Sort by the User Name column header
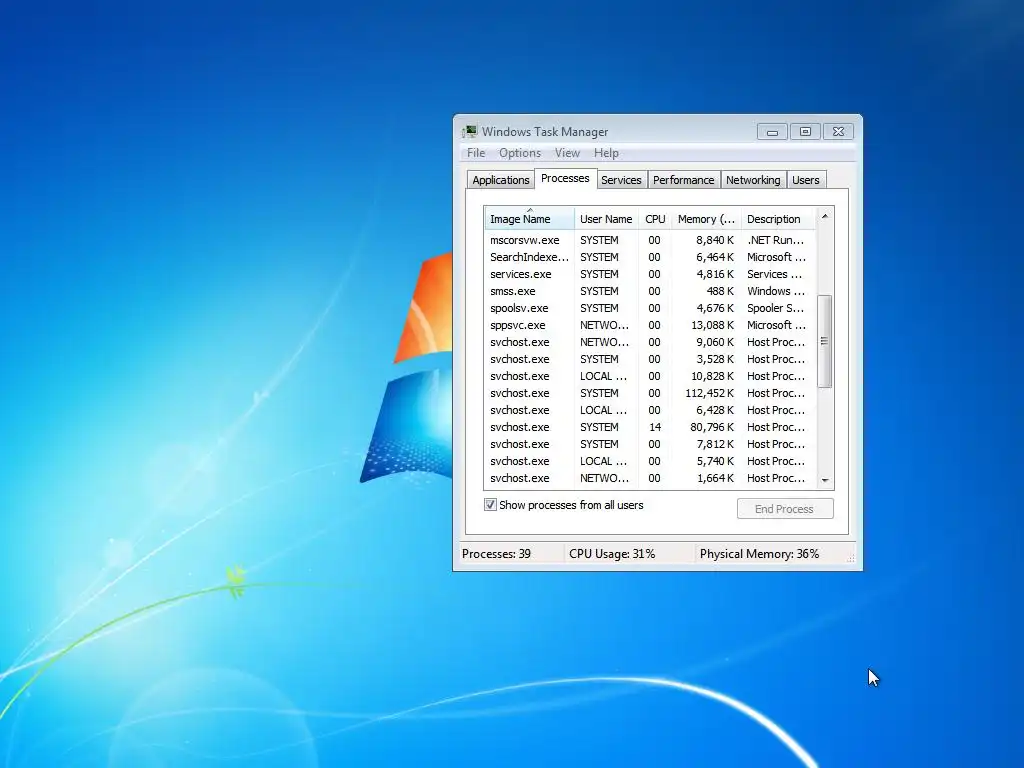1024x768 pixels. (606, 219)
